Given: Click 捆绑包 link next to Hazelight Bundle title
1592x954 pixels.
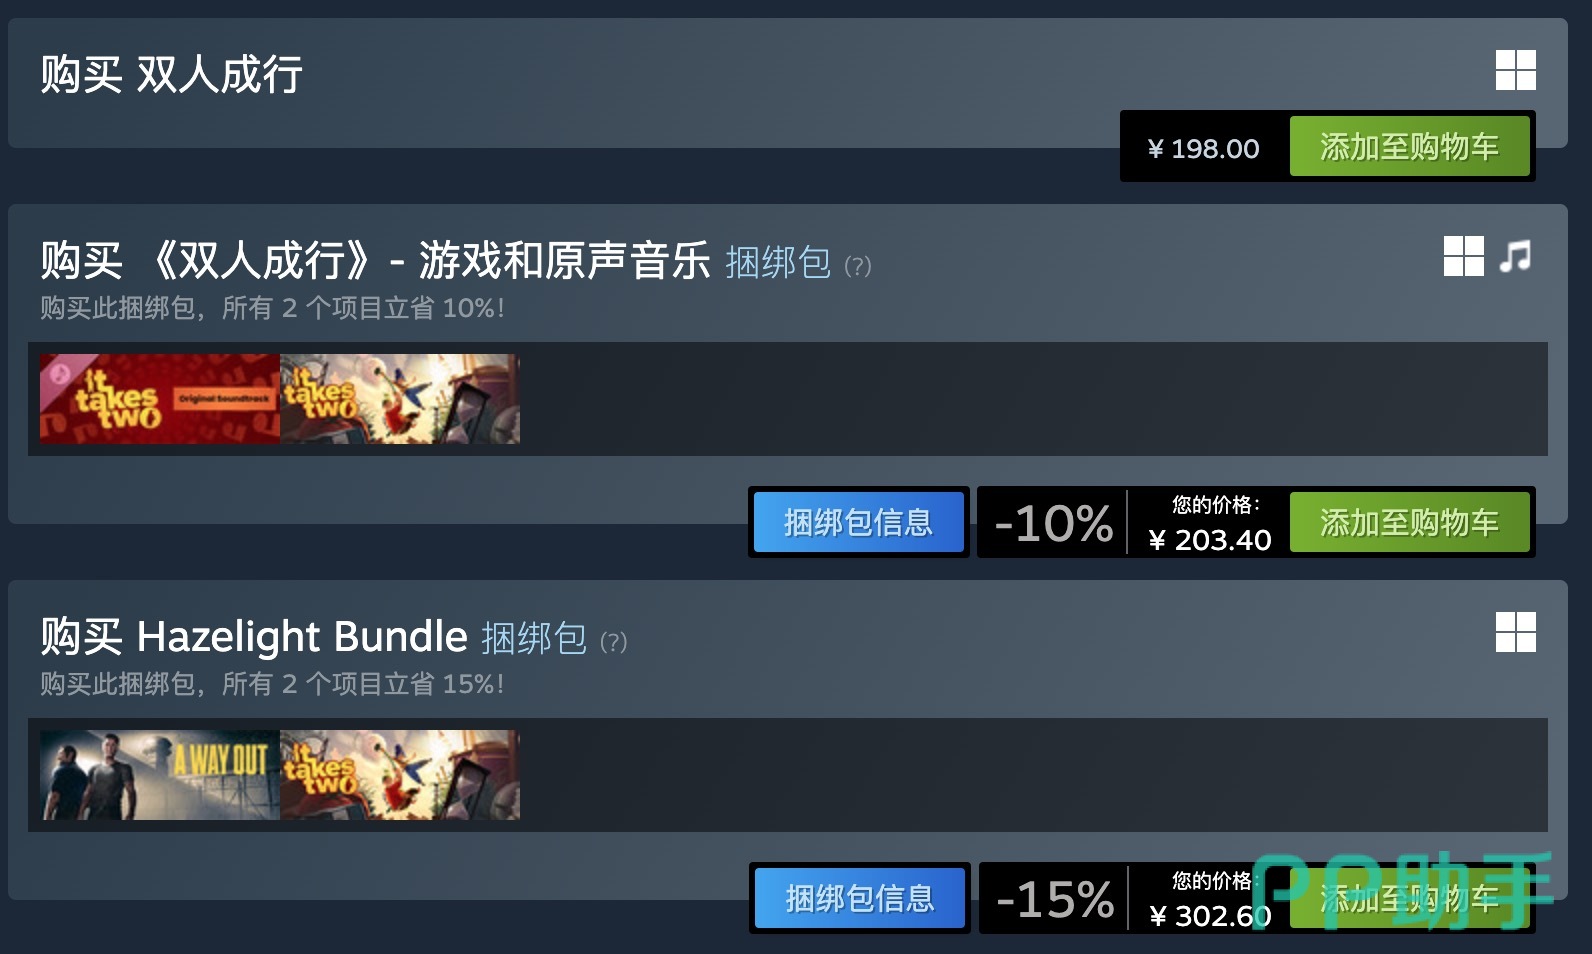Looking at the screenshot, I should click(x=534, y=639).
